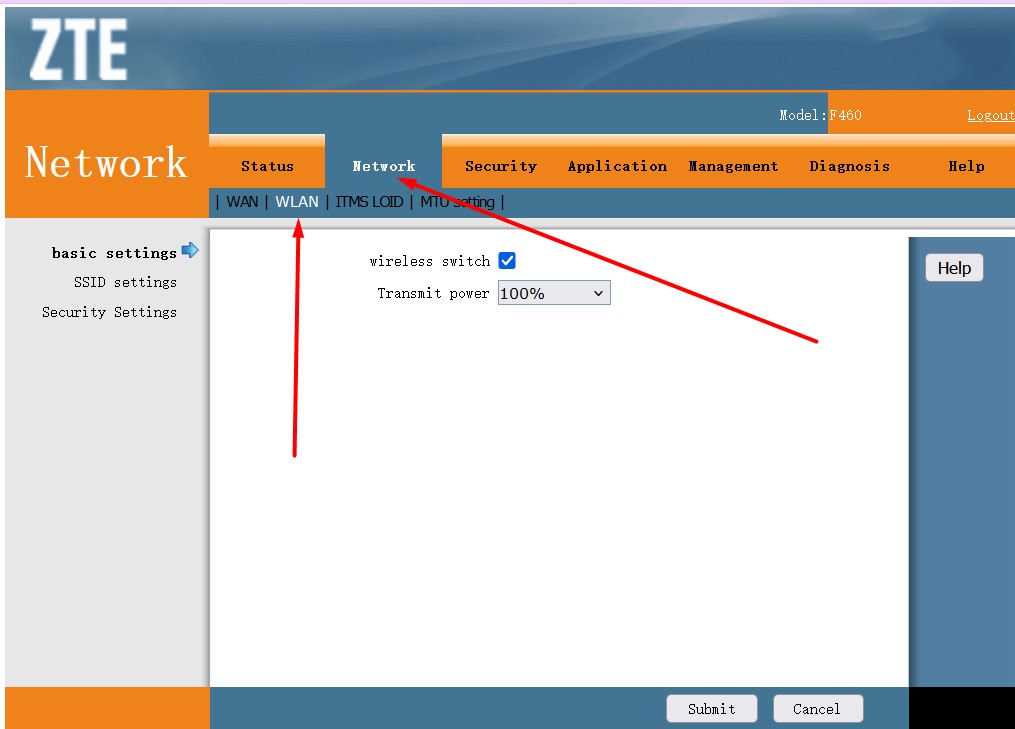Open the Transmit power dropdown
The width and height of the screenshot is (1015, 729).
pos(553,293)
